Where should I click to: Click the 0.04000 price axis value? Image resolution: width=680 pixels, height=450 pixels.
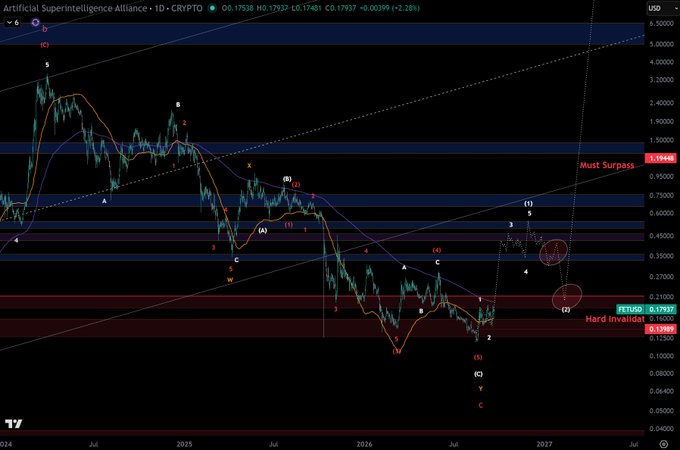click(661, 429)
